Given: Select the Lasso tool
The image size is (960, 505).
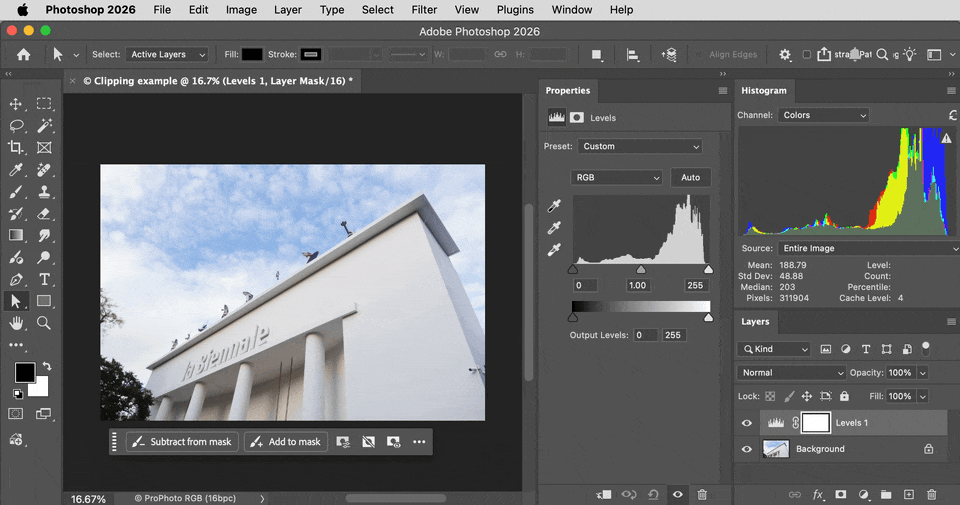Looking at the screenshot, I should point(16,125).
